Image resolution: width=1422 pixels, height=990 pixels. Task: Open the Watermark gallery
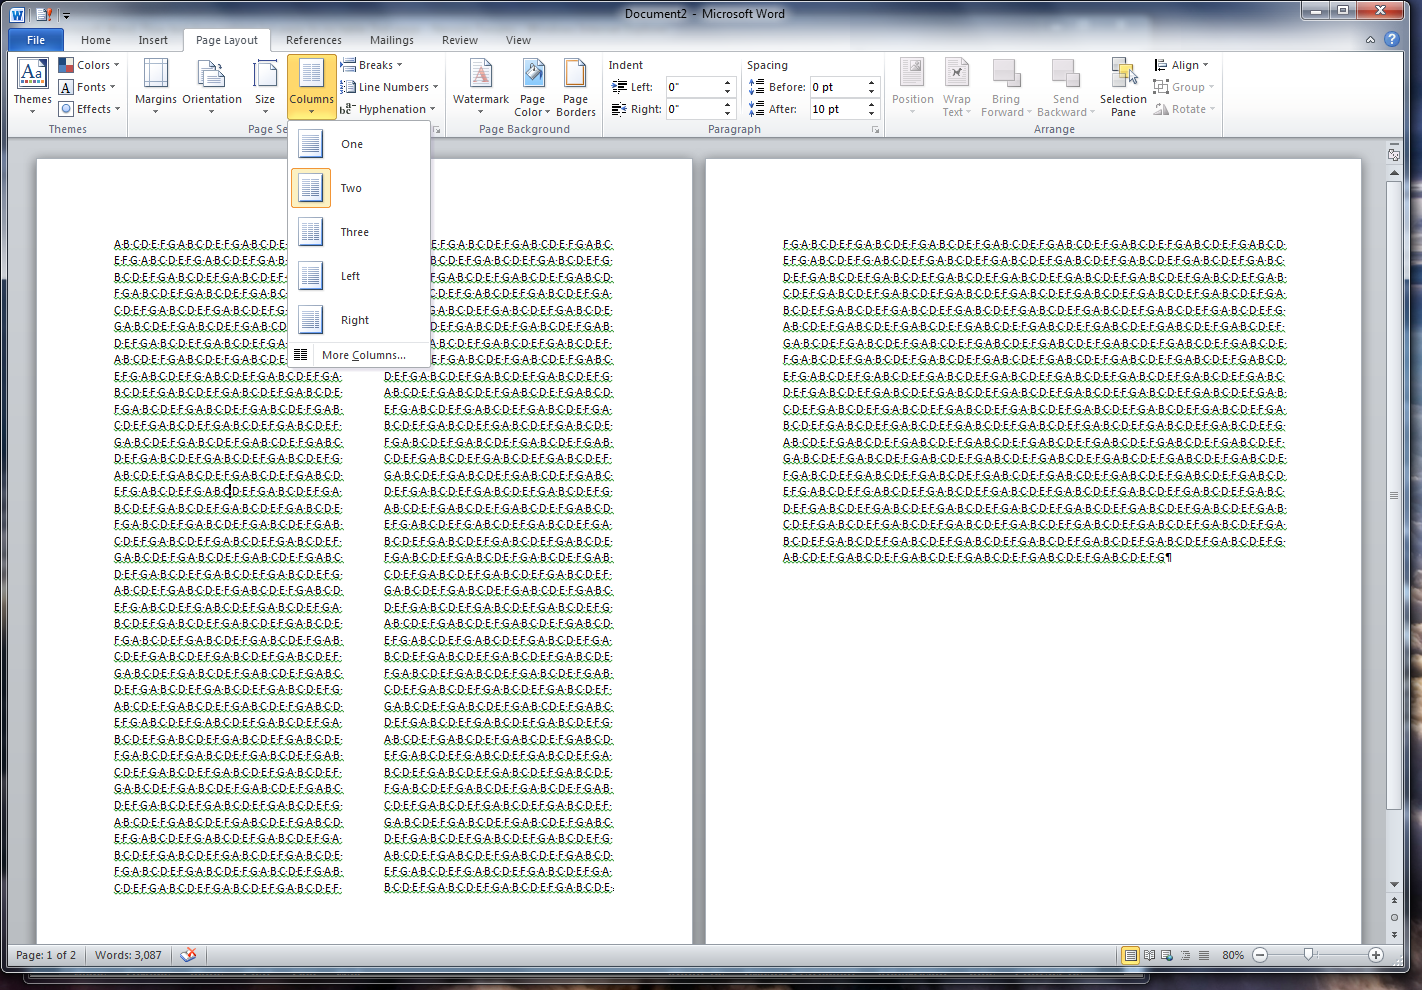[481, 87]
